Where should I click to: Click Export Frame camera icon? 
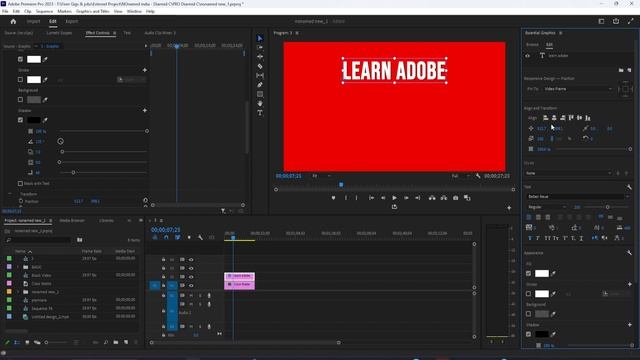pos(456,198)
